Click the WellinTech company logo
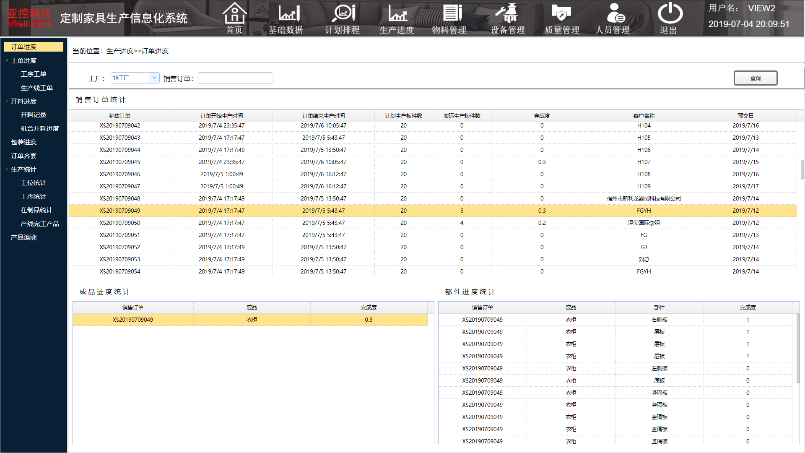The height and width of the screenshot is (453, 805). (29, 18)
